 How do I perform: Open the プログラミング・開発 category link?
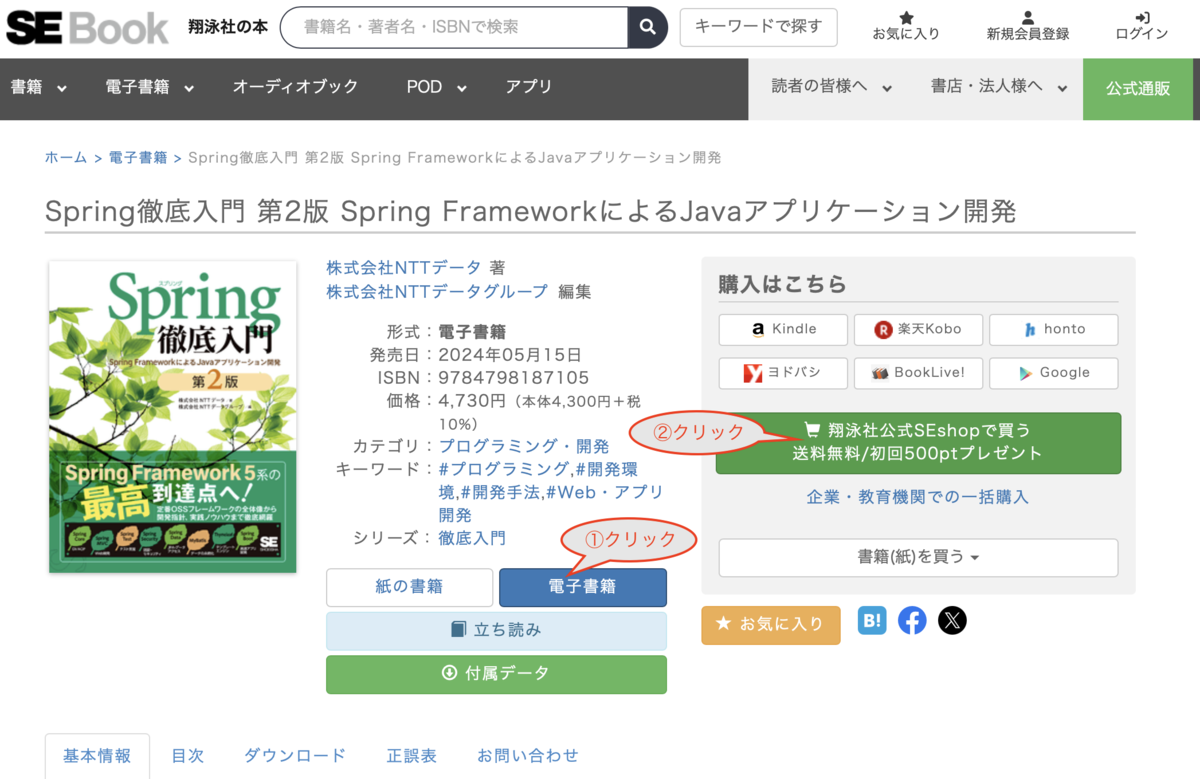(x=524, y=446)
